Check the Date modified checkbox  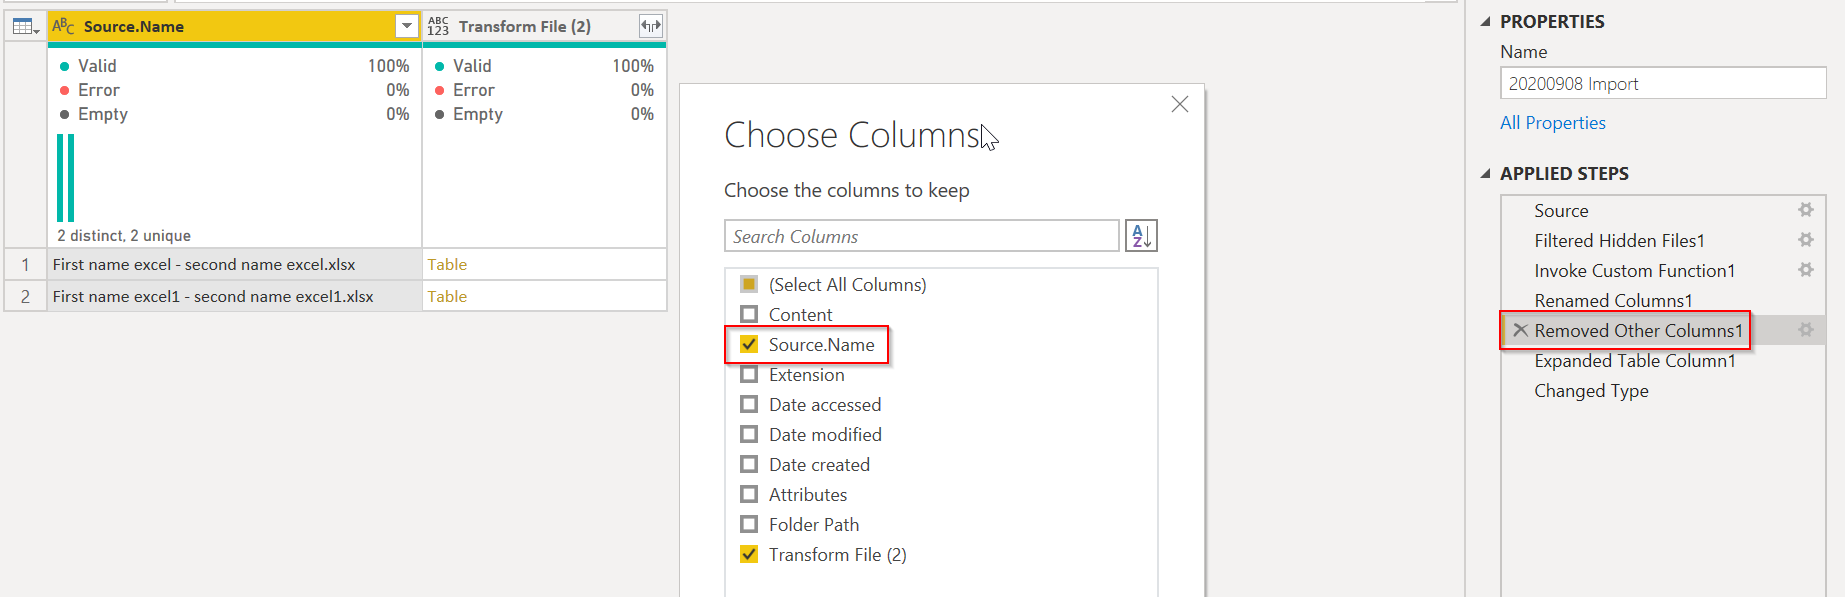(749, 434)
